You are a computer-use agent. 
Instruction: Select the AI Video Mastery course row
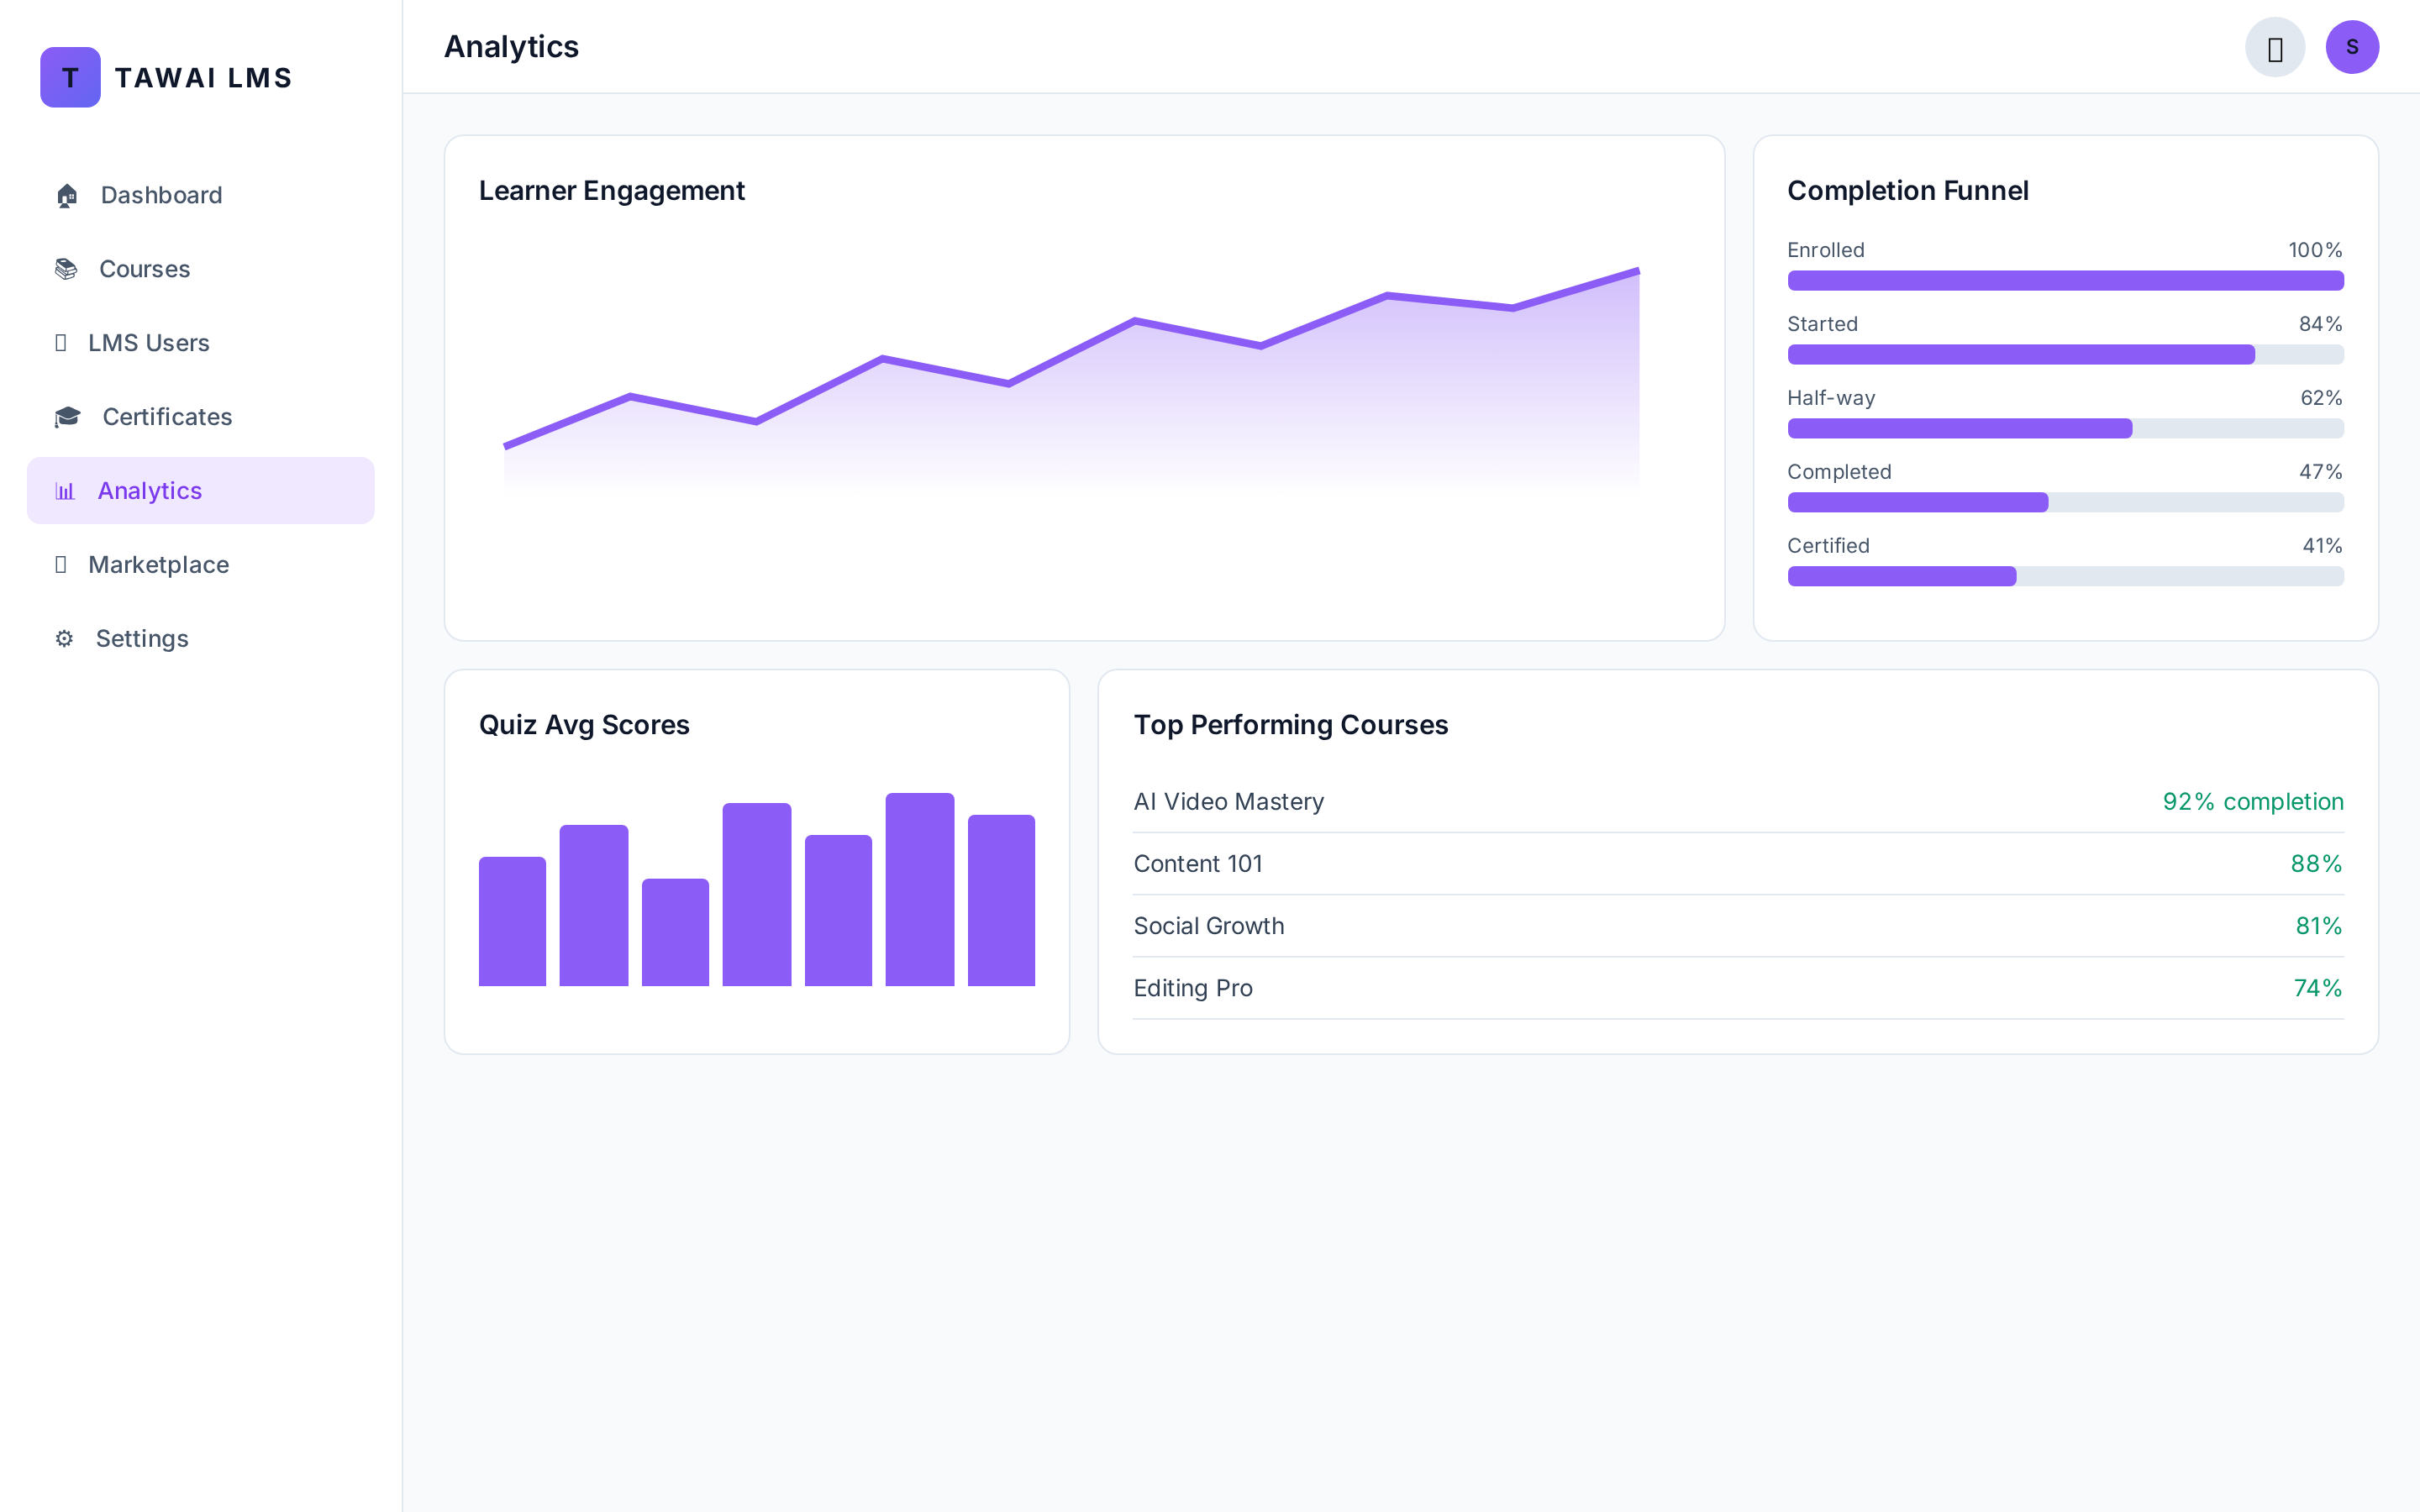(x=1738, y=802)
